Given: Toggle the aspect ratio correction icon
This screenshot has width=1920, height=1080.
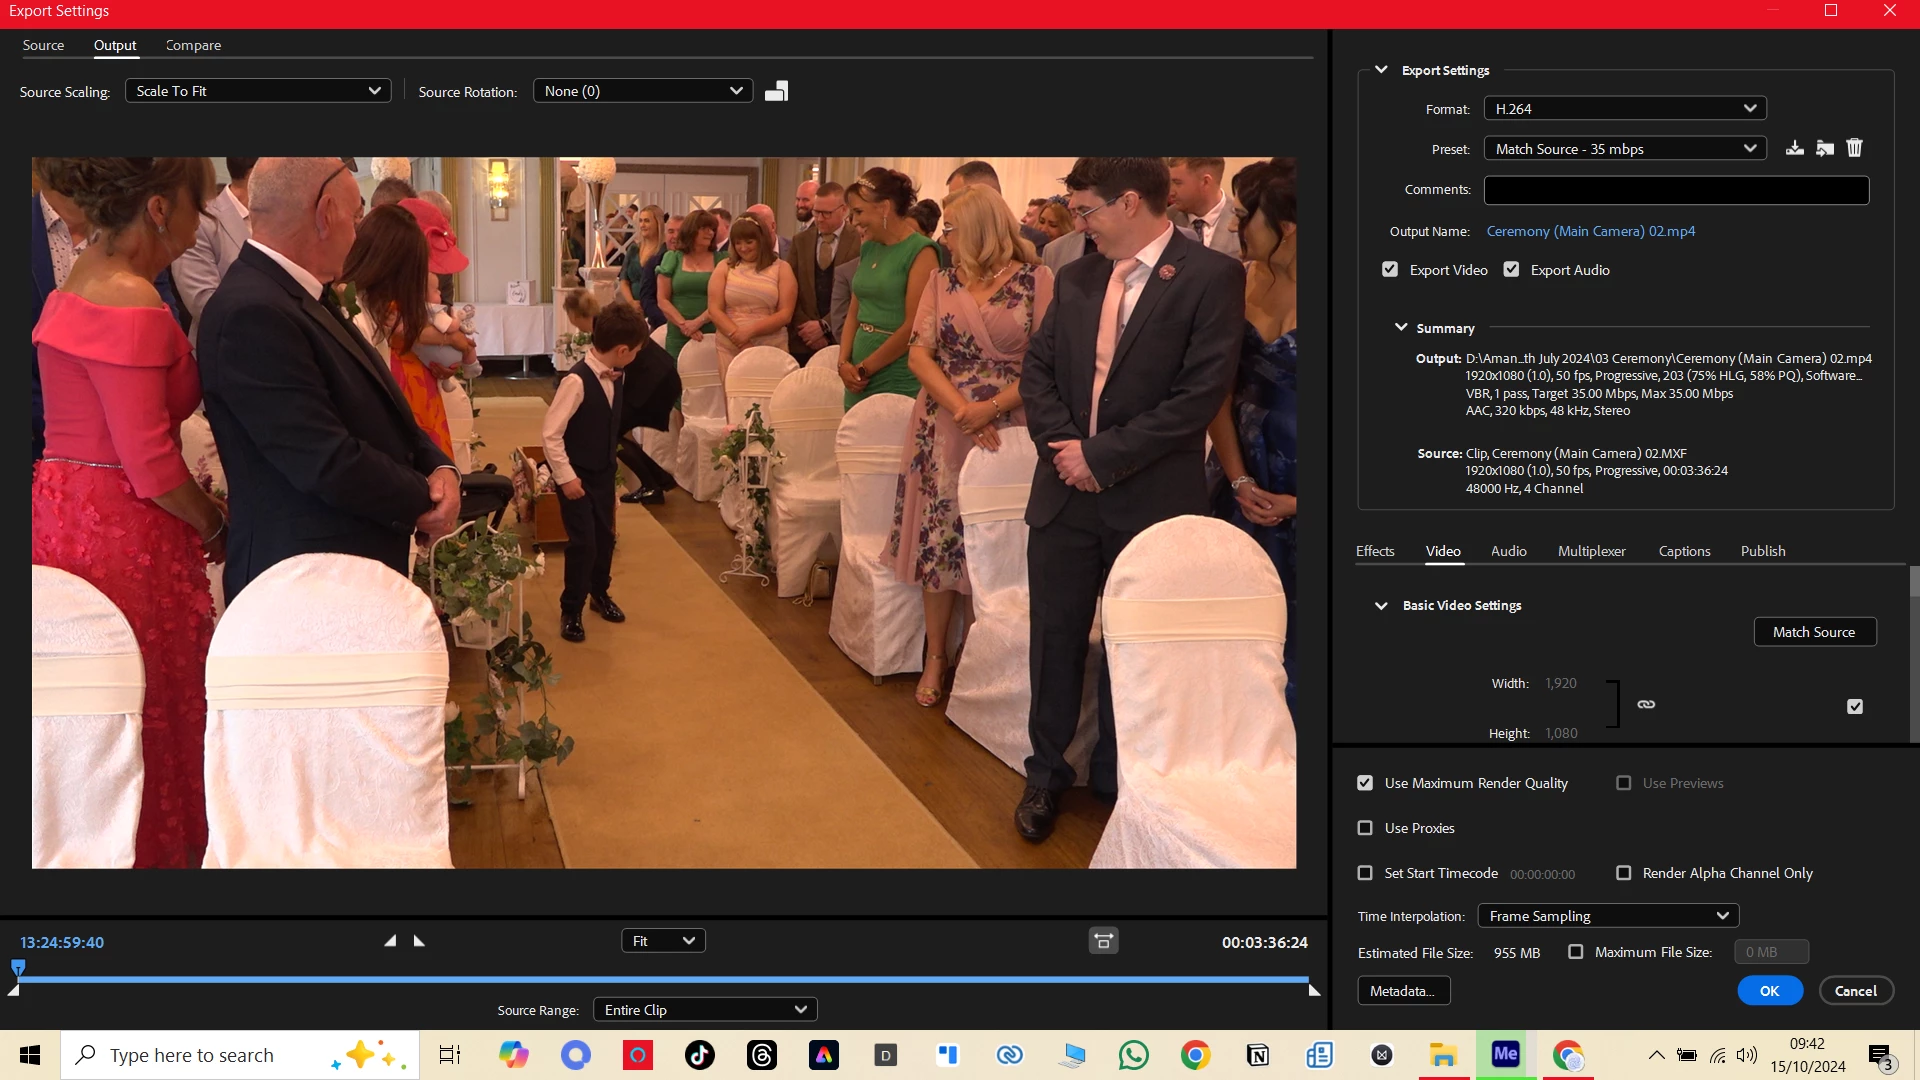Looking at the screenshot, I should [x=1103, y=941].
